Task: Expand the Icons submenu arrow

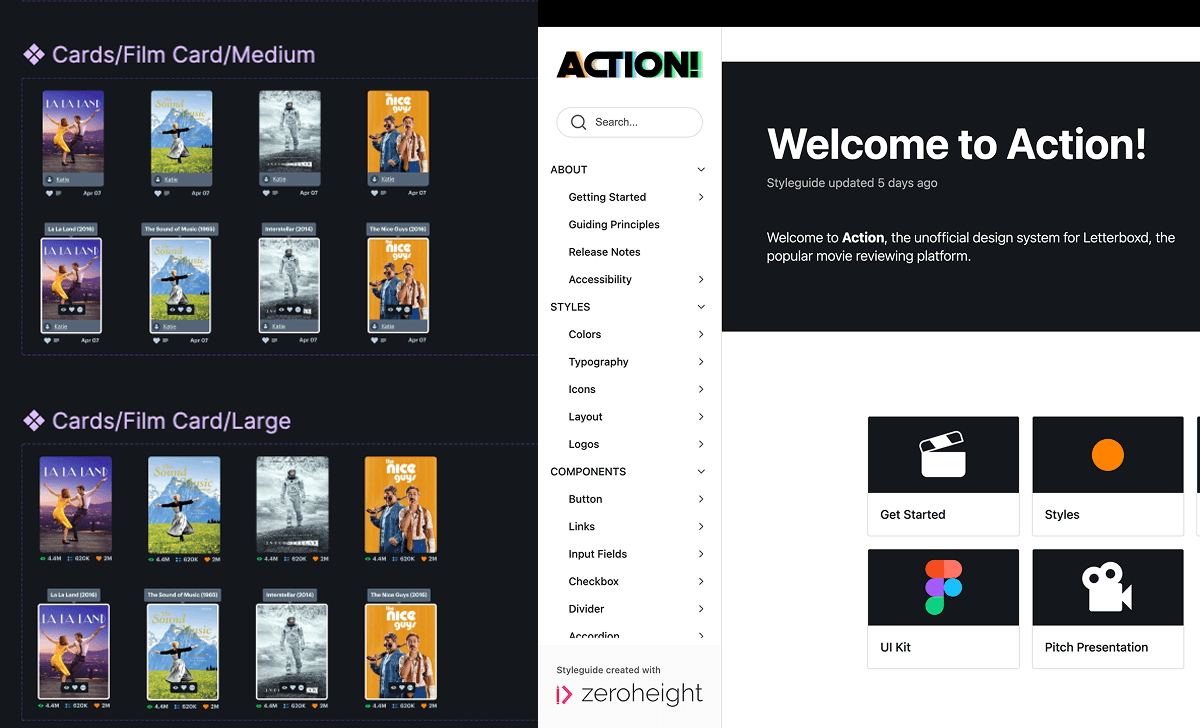Action: click(x=701, y=389)
